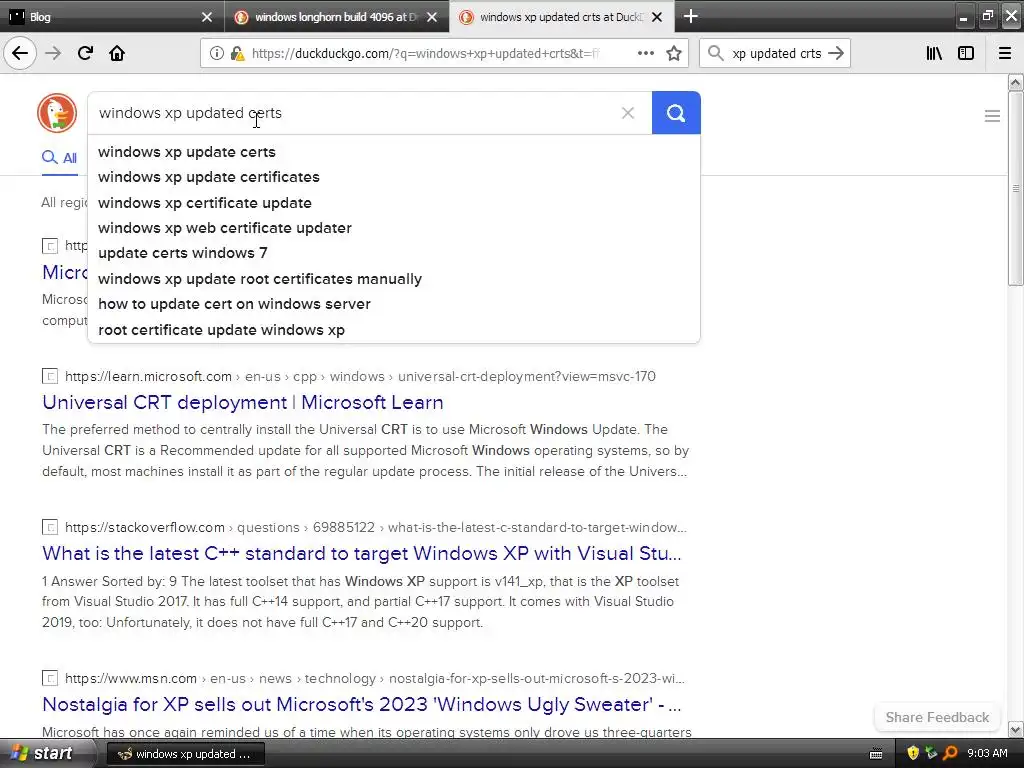Click the magnifier in browser search box

click(x=716, y=53)
